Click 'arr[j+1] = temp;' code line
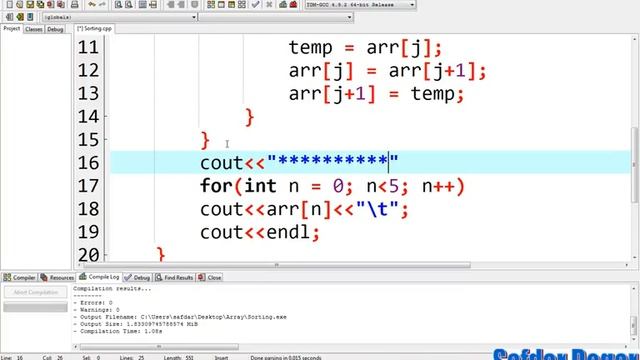640x360 pixels. coord(376,94)
